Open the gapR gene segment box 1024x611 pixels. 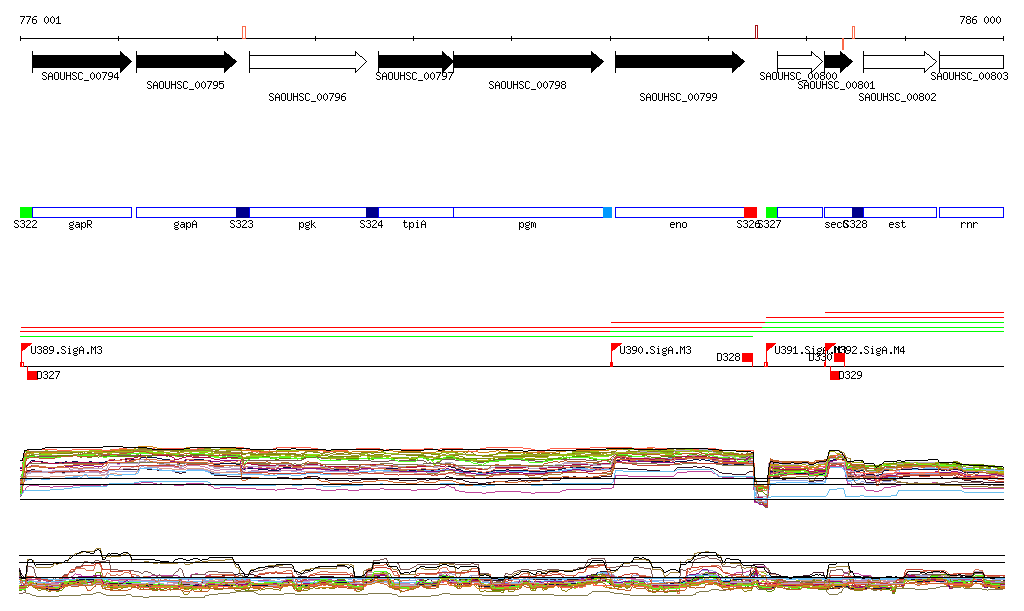[x=82, y=213]
